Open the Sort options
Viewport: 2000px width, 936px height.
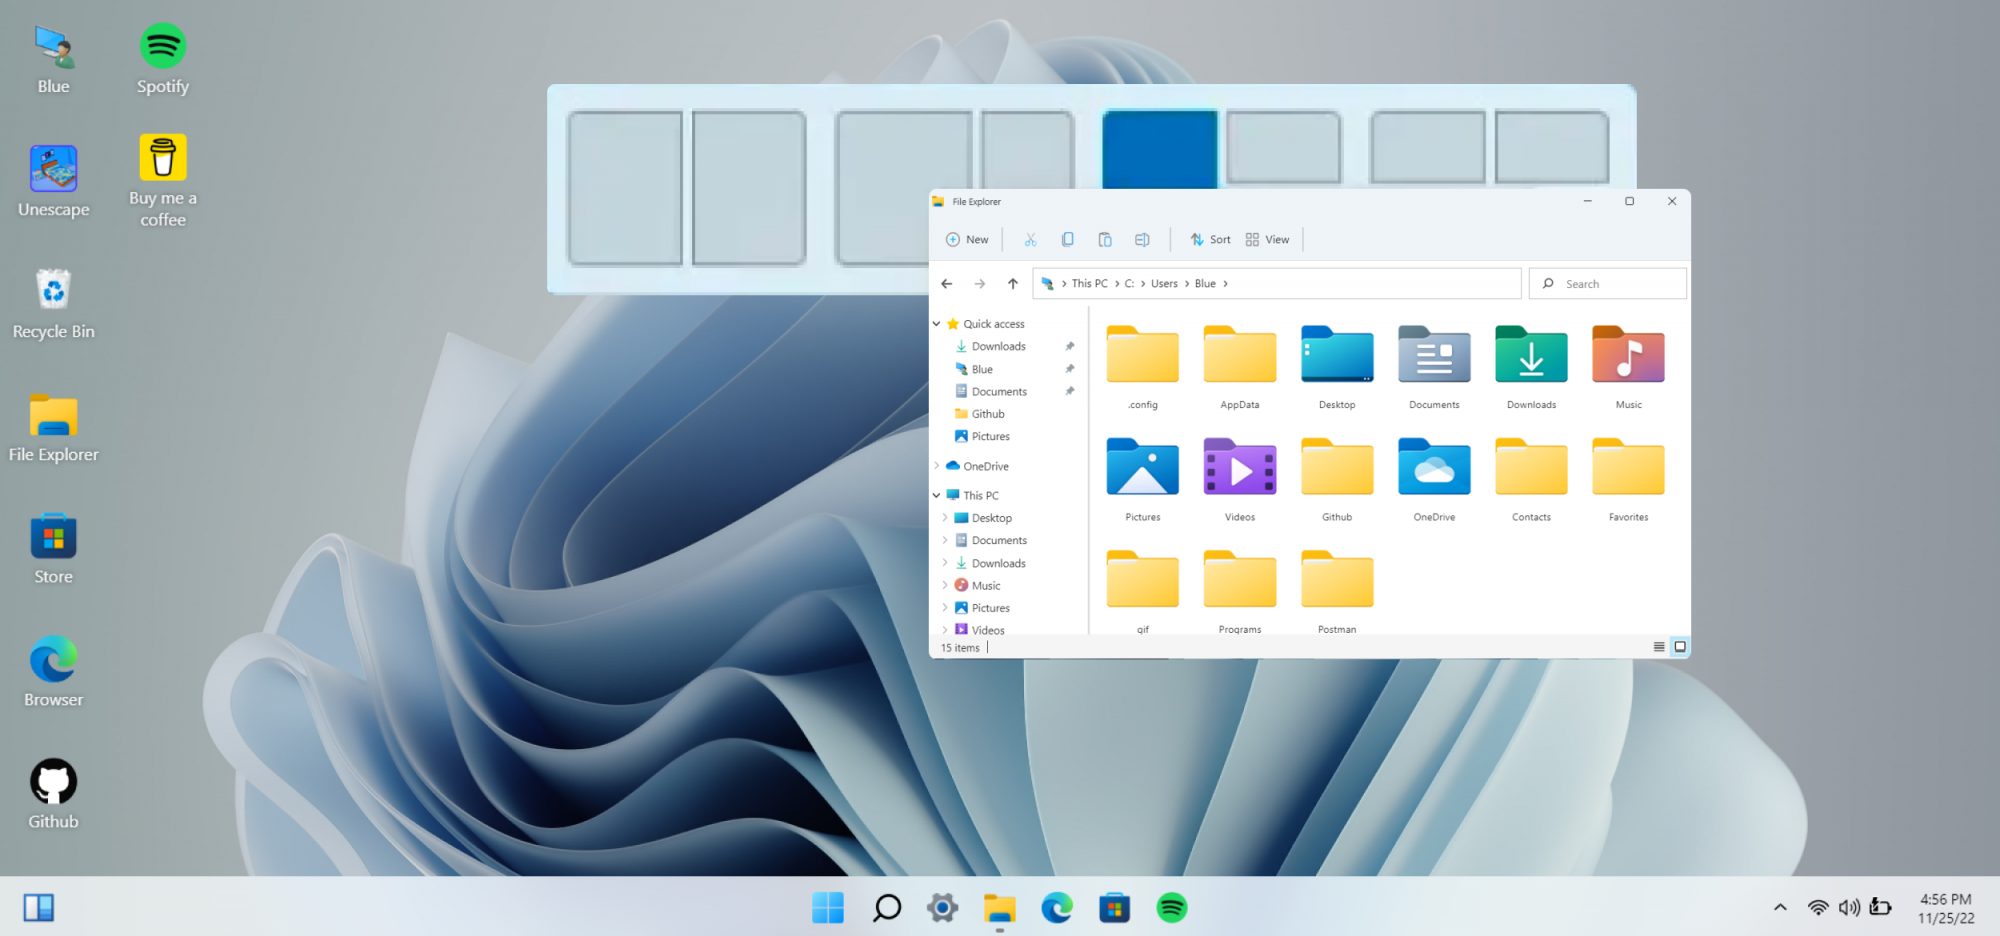1210,240
